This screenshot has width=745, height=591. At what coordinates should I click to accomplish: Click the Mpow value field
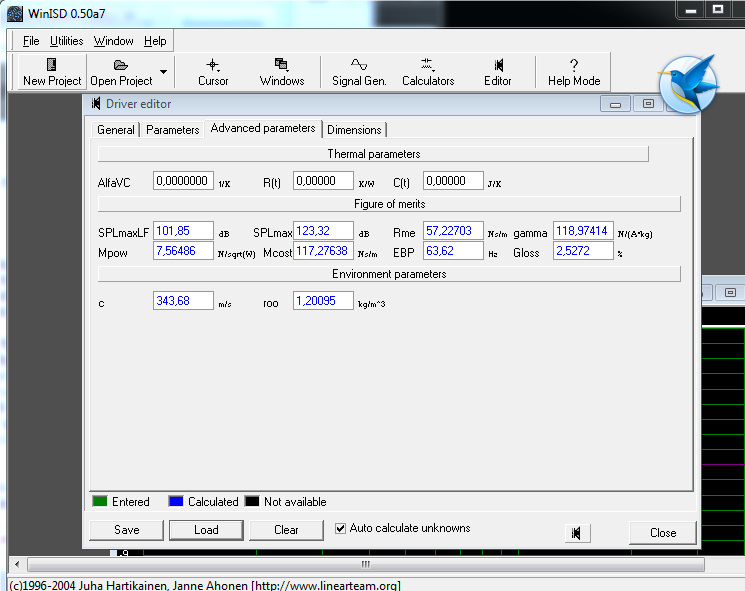[183, 251]
